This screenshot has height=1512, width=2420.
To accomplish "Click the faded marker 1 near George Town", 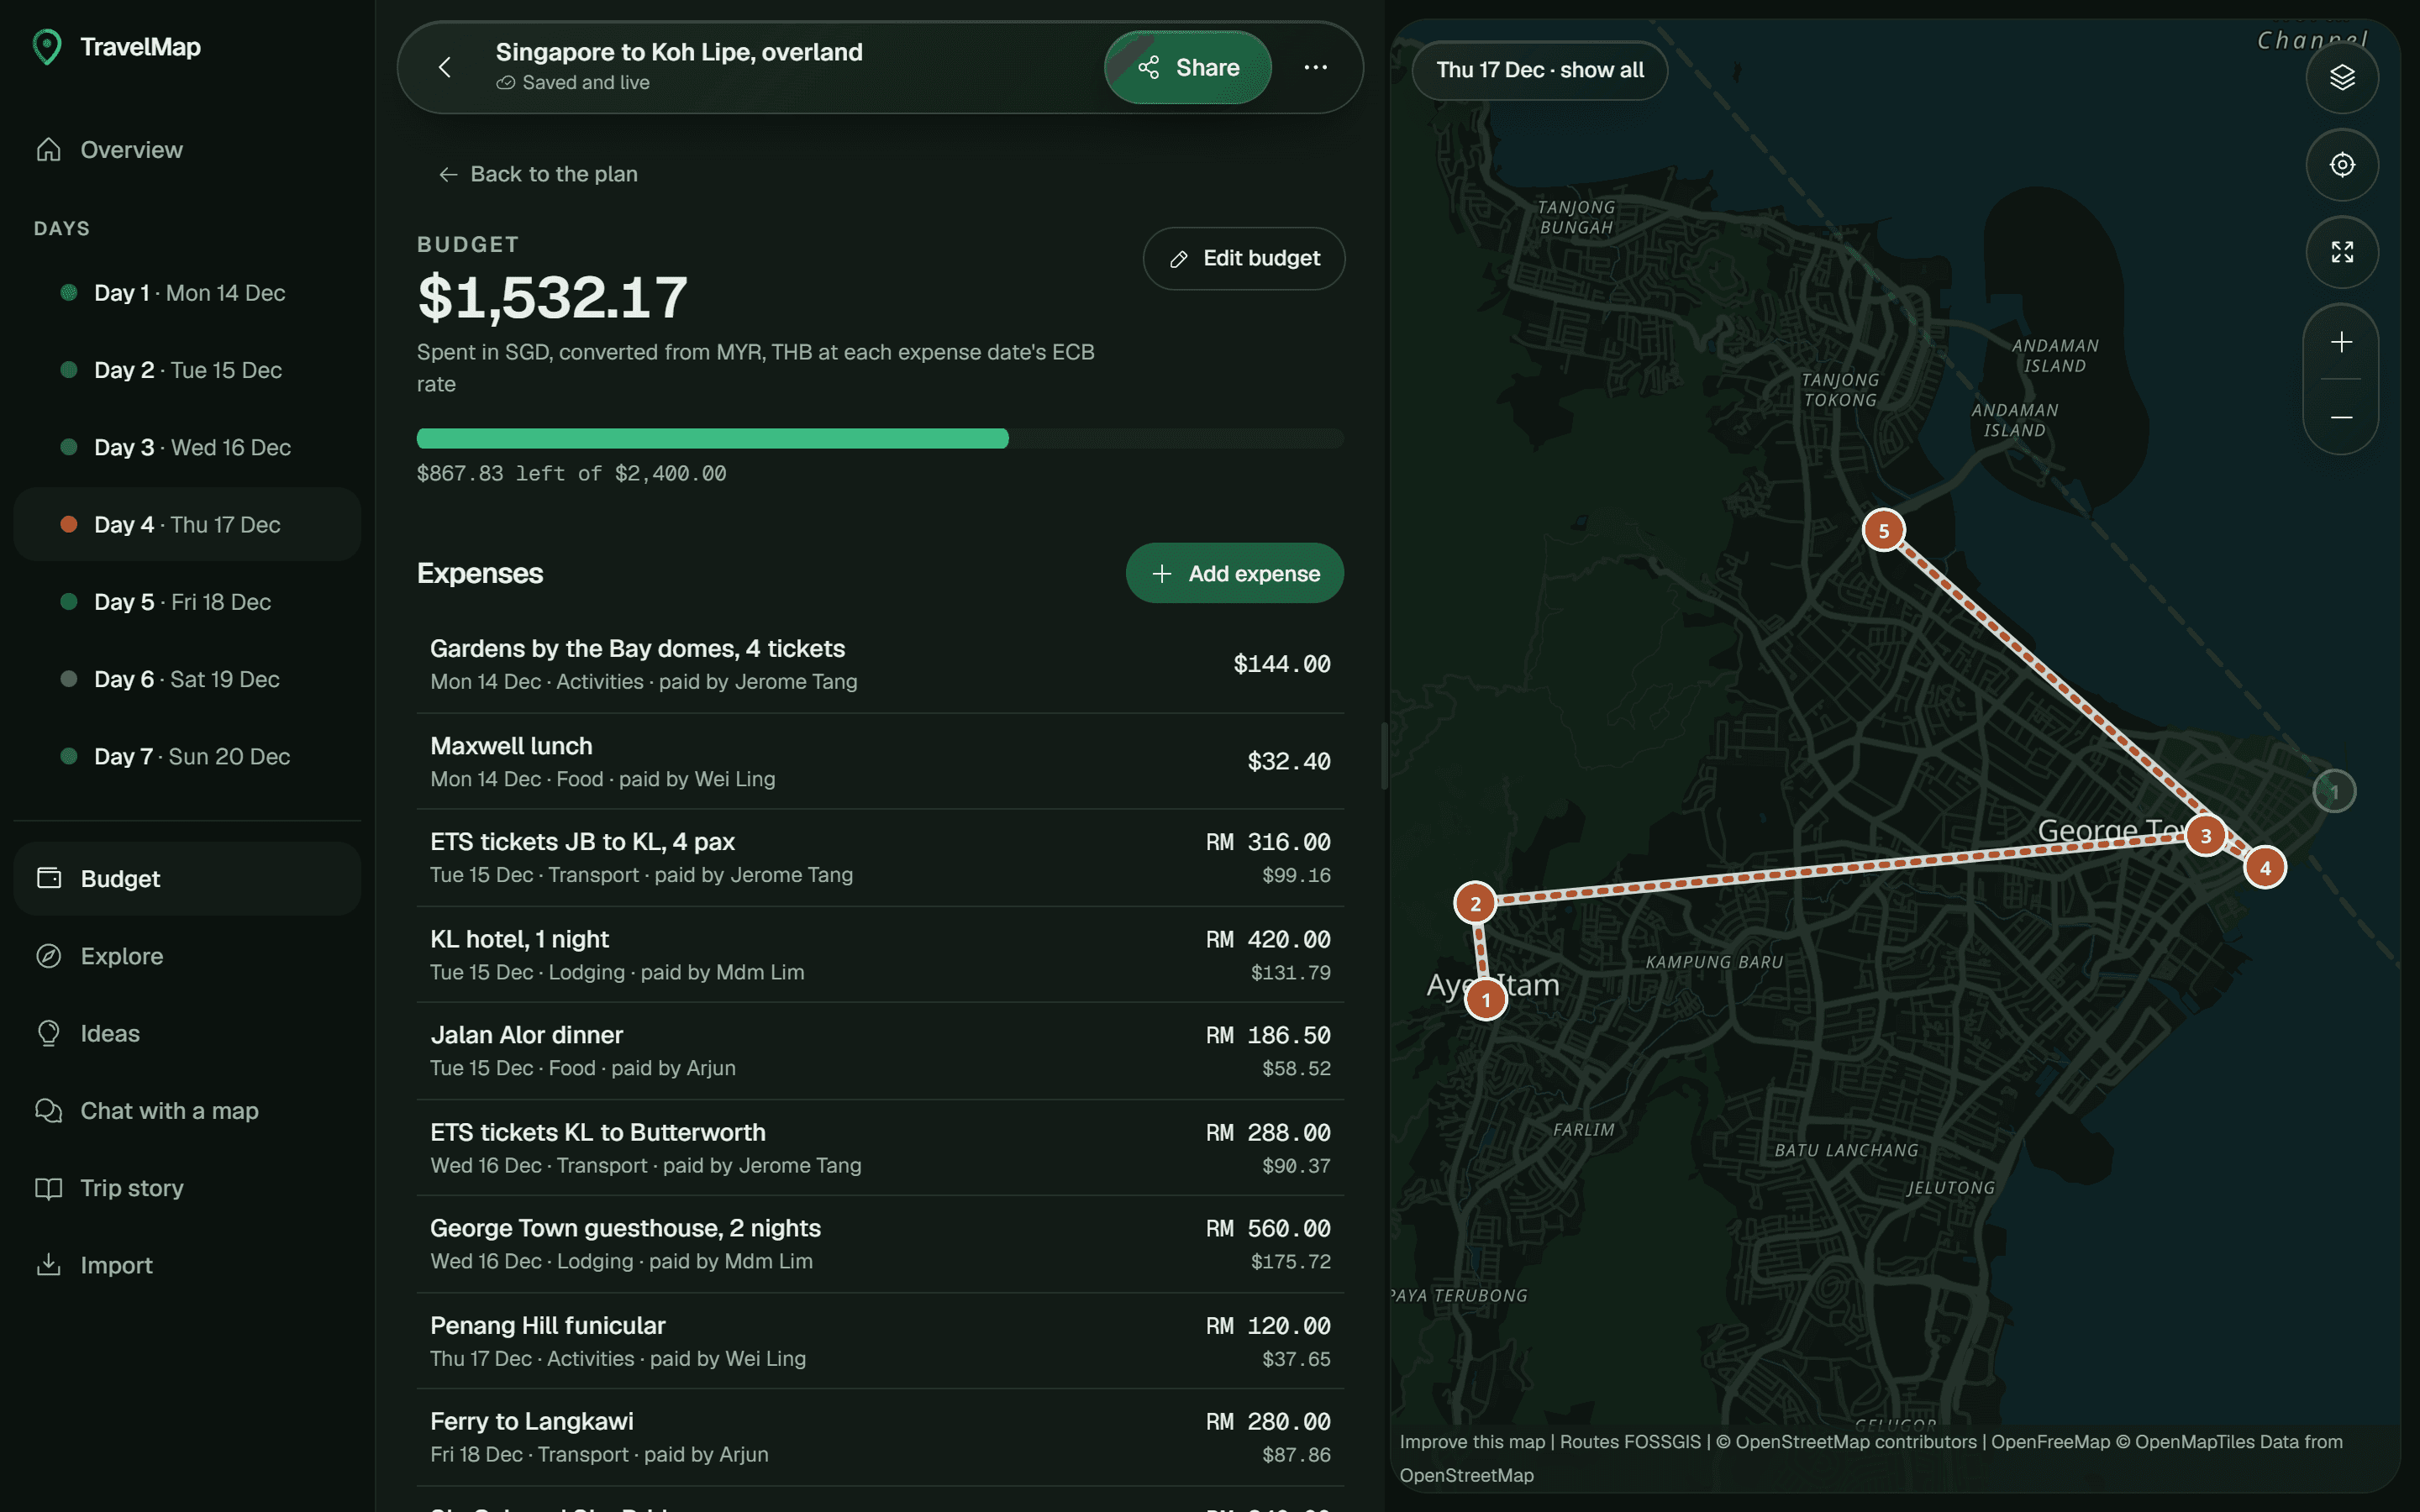I will pos(2334,792).
